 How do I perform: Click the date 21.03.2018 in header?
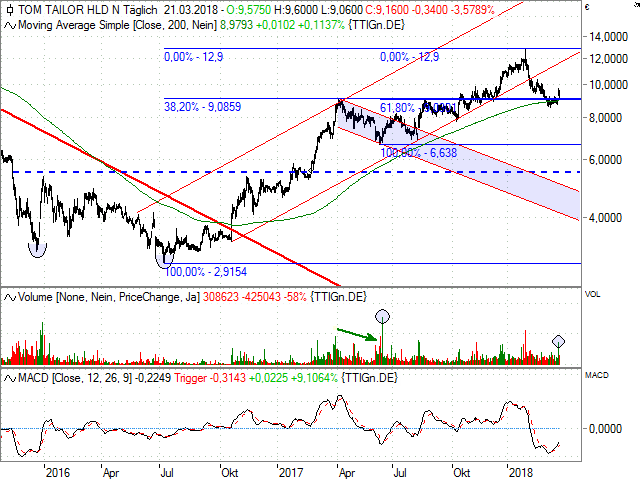point(191,10)
